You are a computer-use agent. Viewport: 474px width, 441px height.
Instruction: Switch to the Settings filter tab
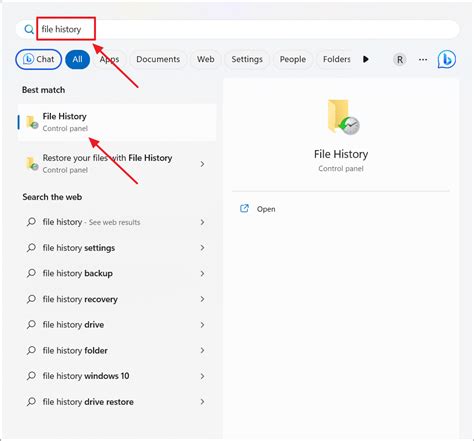[x=247, y=59]
